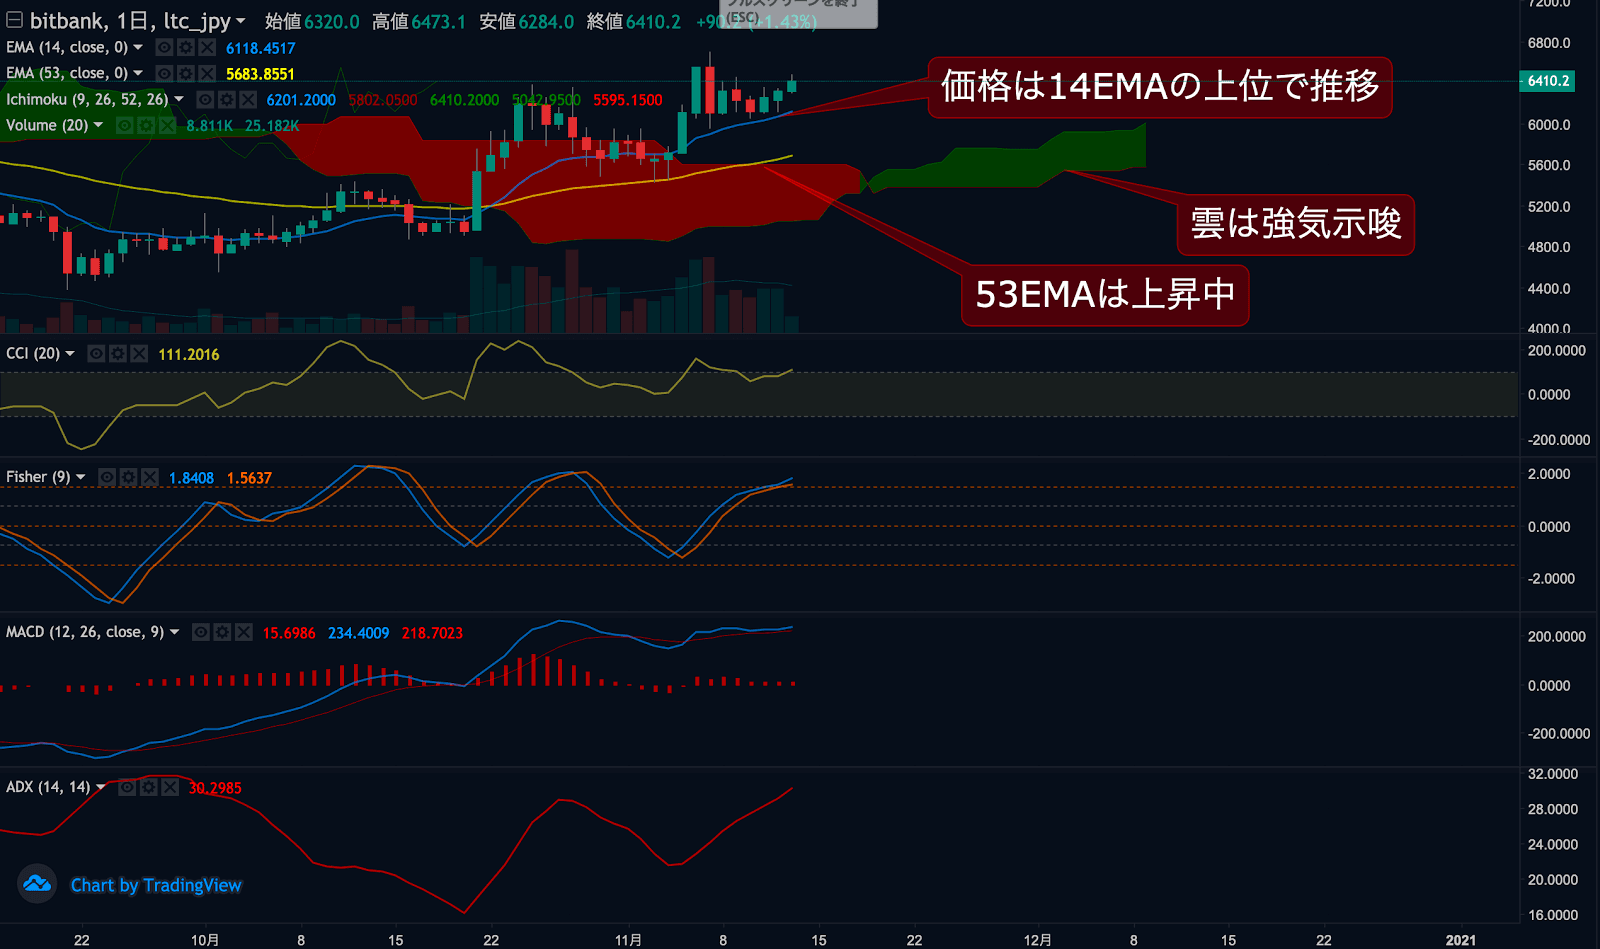The image size is (1600, 949).
Task: Toggle Ichimoku cloud visibility eye icon
Action: 205,99
